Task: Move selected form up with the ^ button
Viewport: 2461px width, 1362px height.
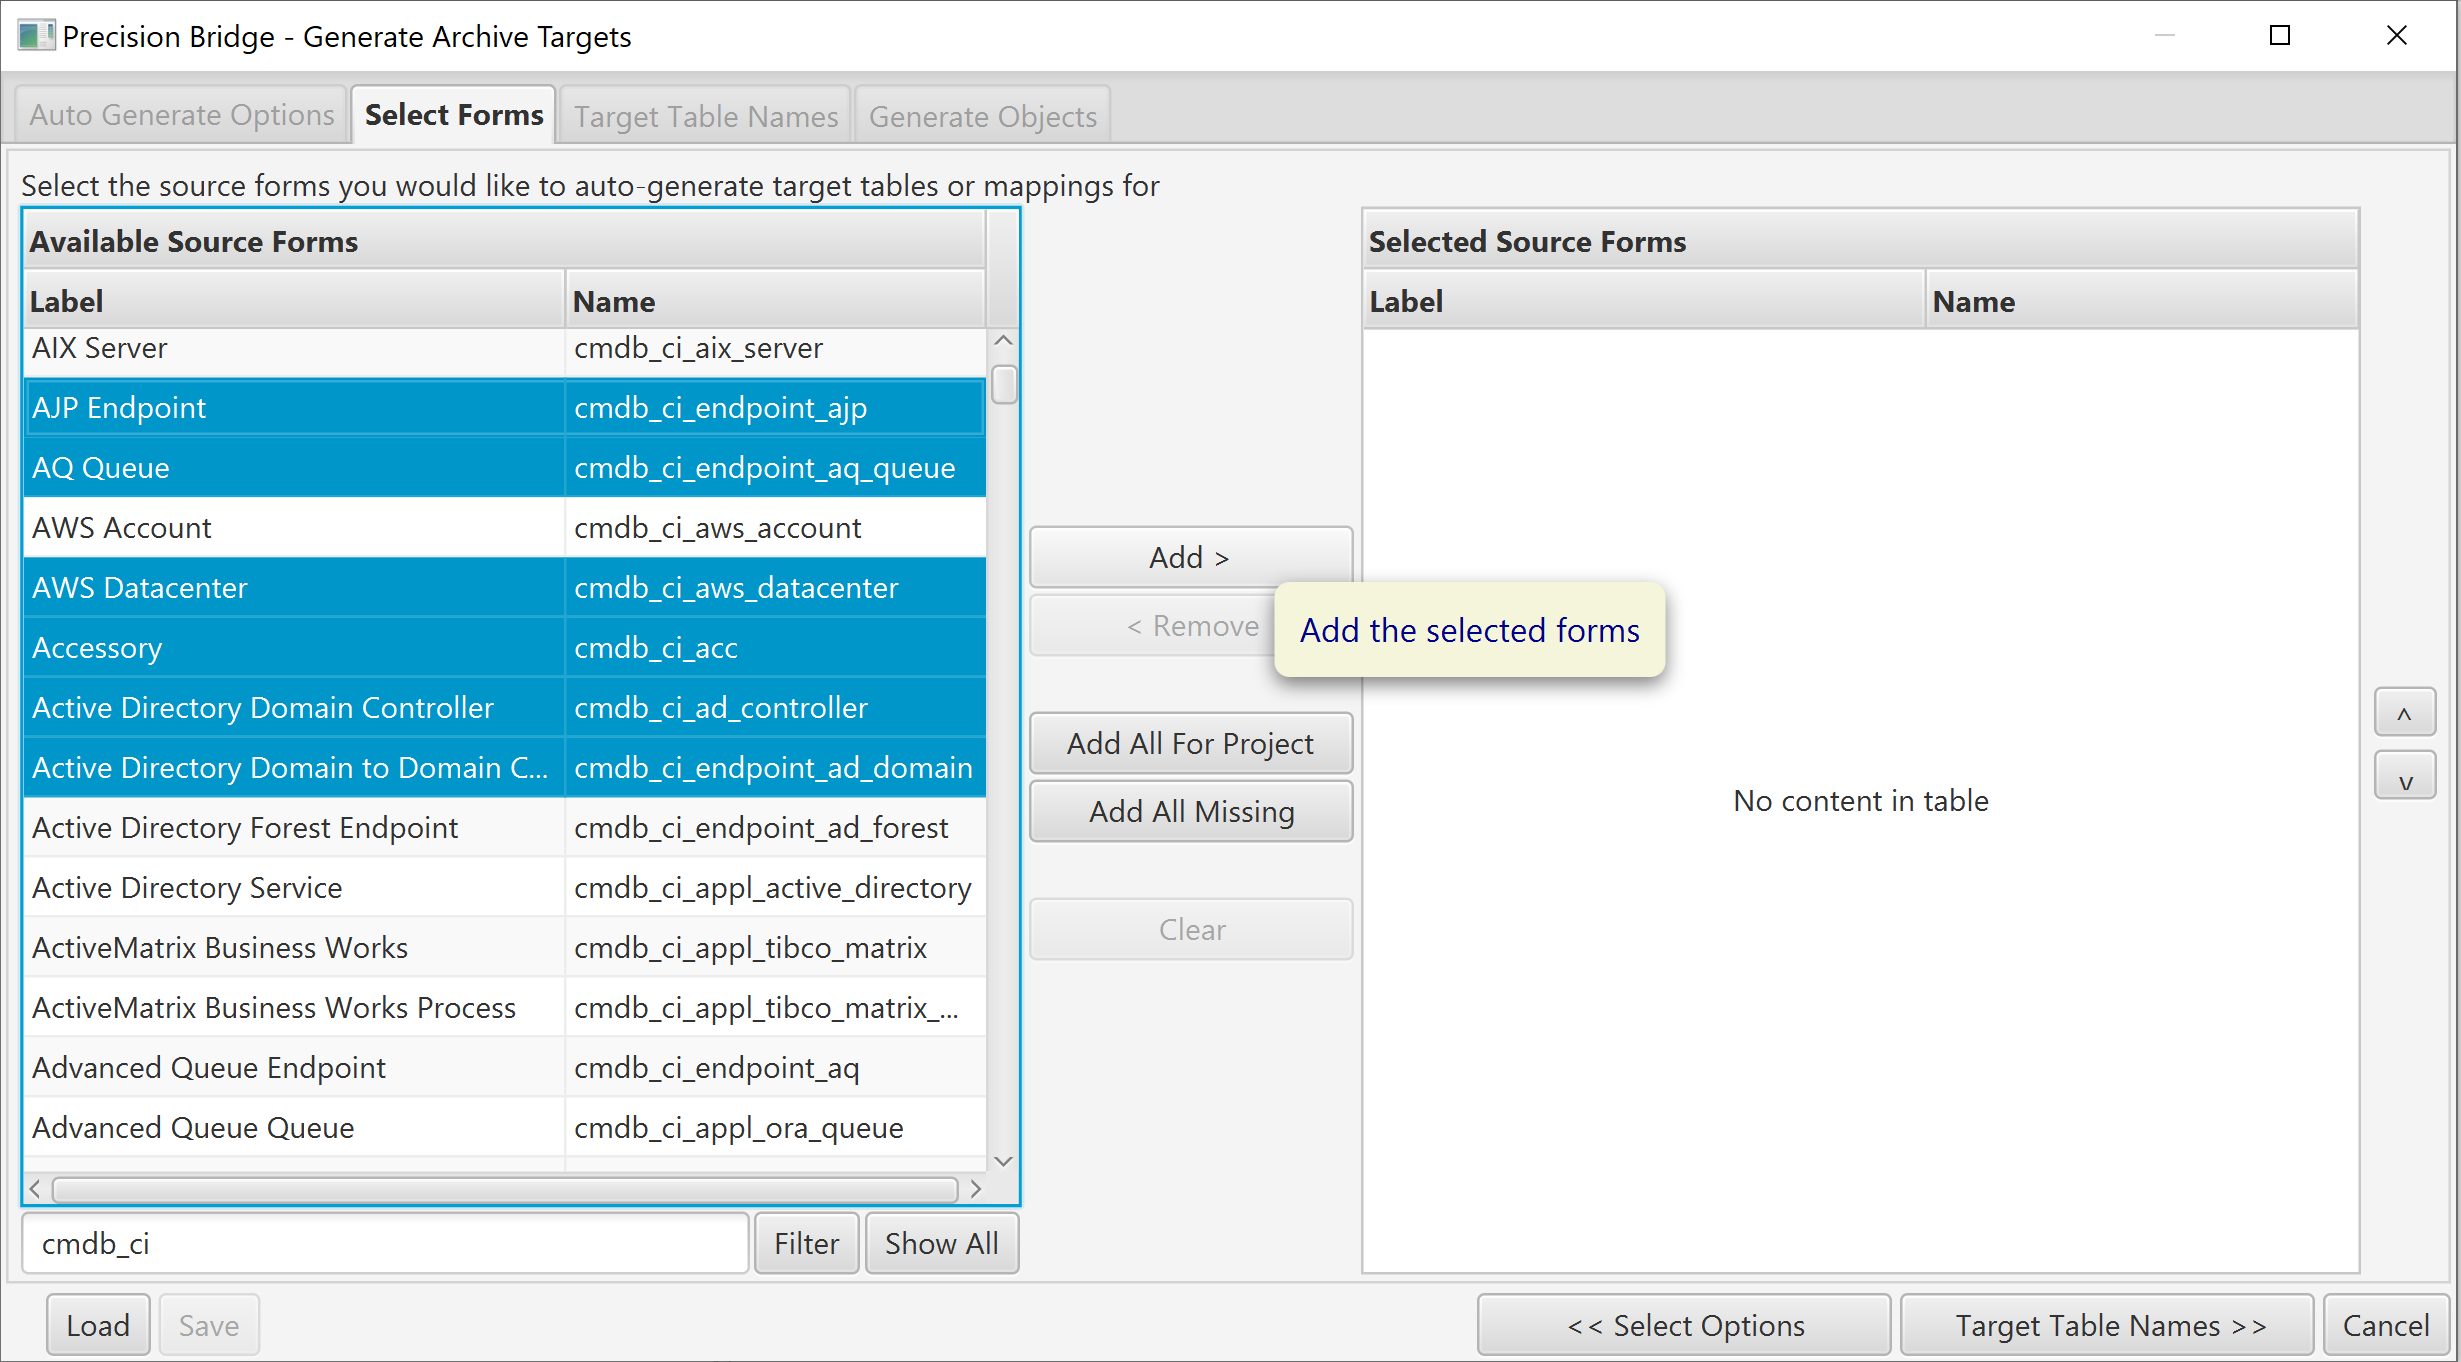Action: click(x=2405, y=713)
